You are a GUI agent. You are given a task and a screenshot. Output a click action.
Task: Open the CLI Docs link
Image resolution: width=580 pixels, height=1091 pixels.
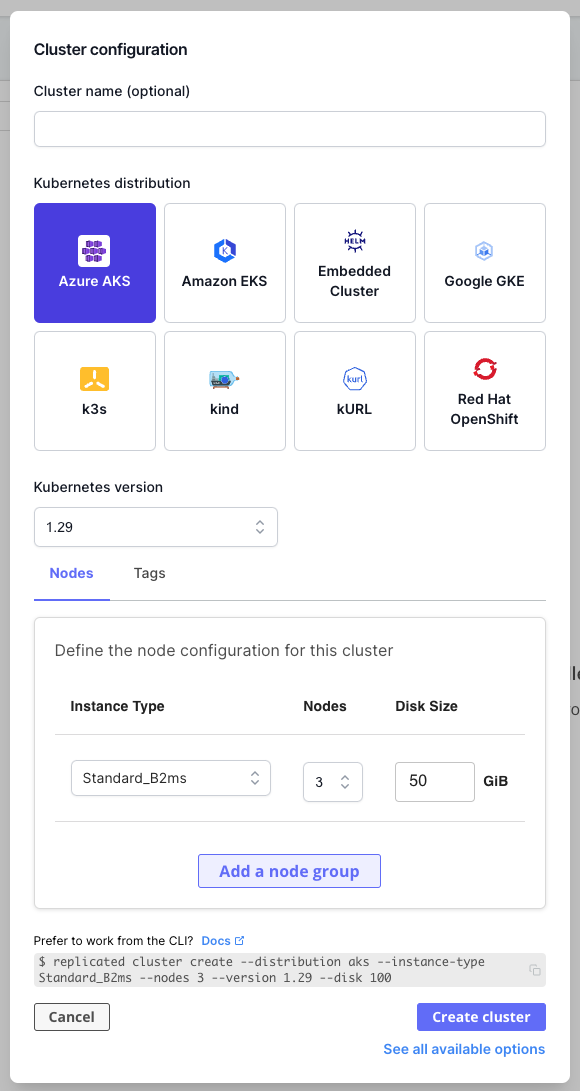pos(218,940)
